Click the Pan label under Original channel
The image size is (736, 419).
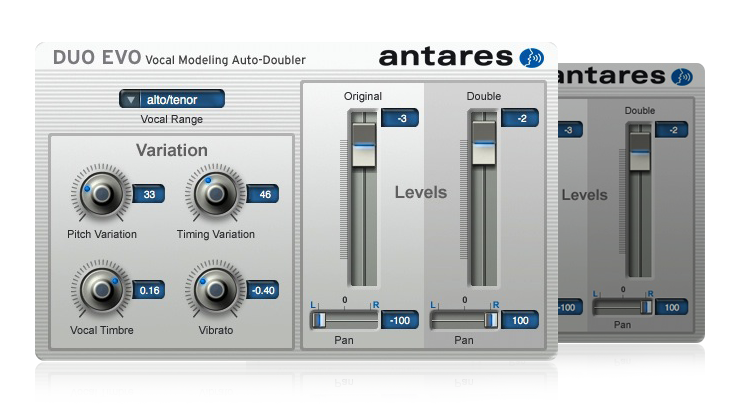pyautogui.click(x=344, y=340)
